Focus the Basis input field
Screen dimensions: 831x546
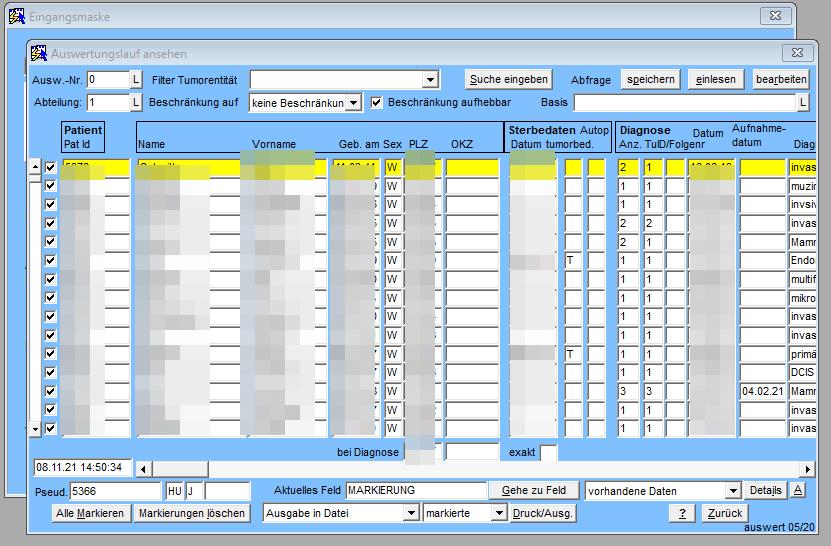point(685,102)
